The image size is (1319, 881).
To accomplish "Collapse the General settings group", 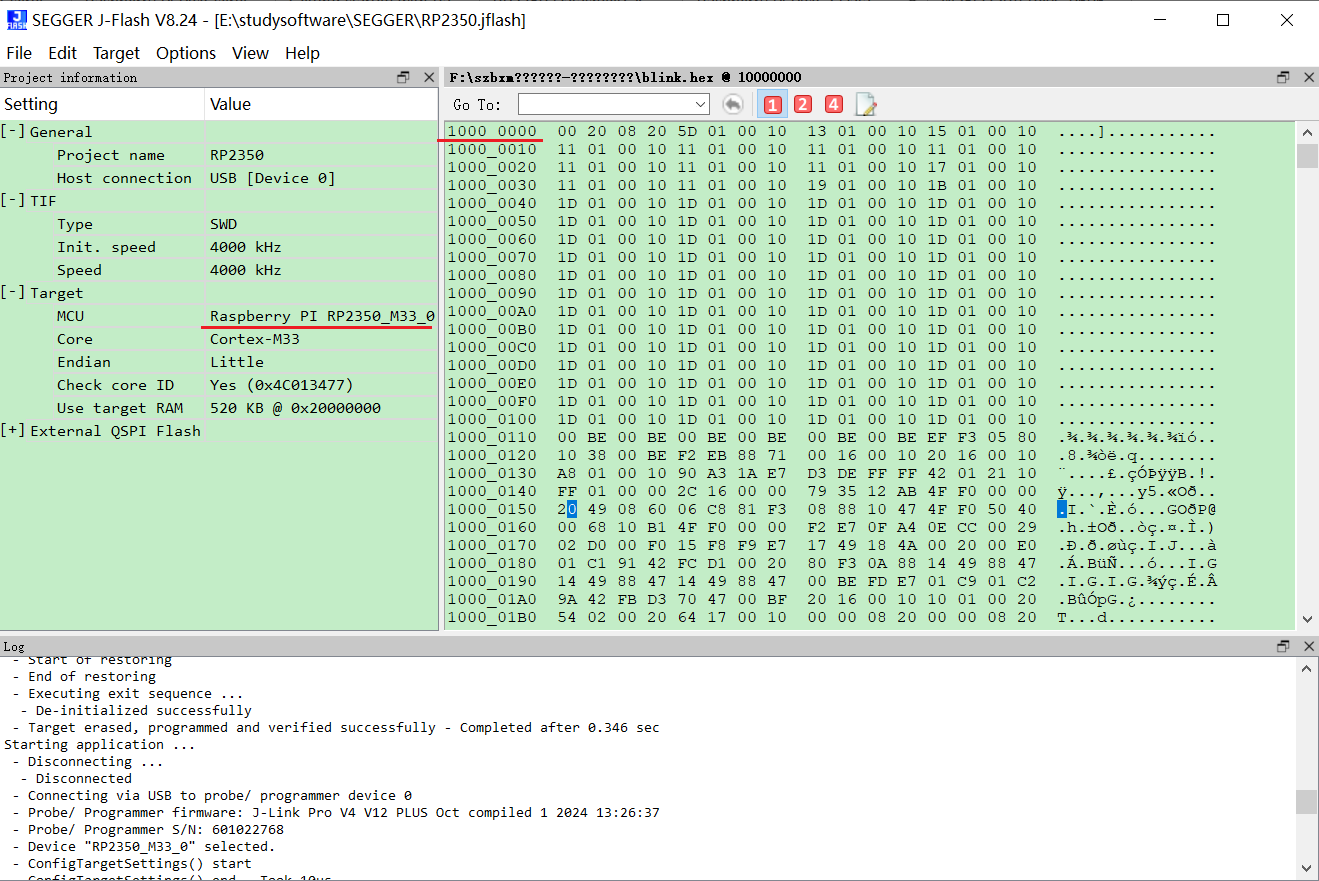I will [13, 132].
